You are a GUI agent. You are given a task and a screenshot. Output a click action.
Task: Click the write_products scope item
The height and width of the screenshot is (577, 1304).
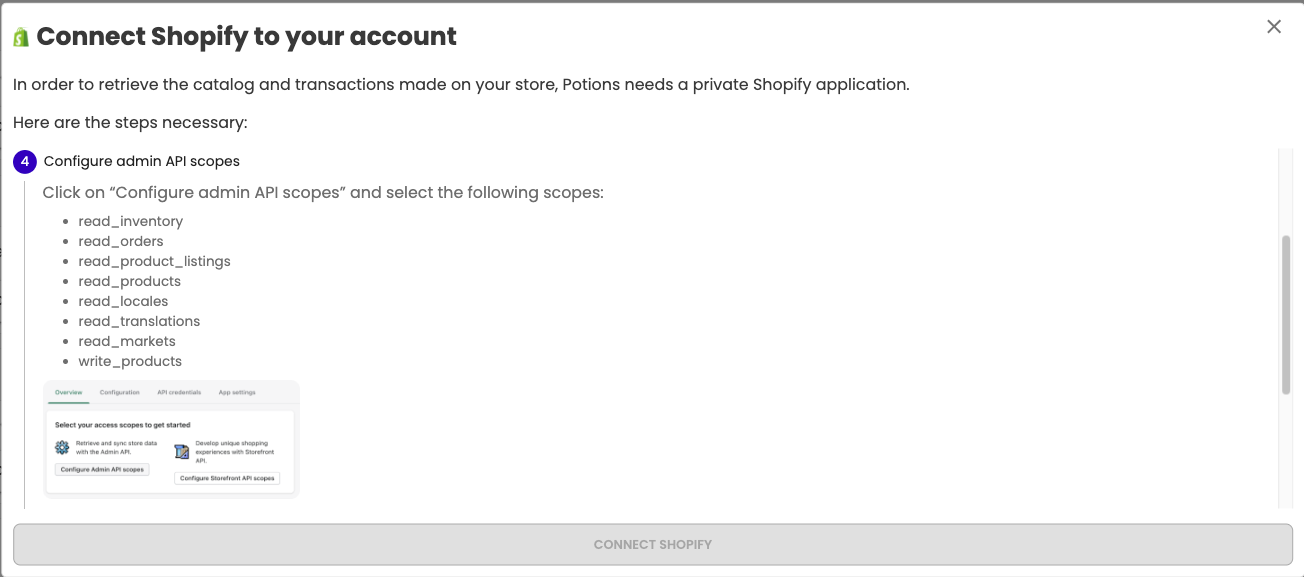[x=130, y=361]
